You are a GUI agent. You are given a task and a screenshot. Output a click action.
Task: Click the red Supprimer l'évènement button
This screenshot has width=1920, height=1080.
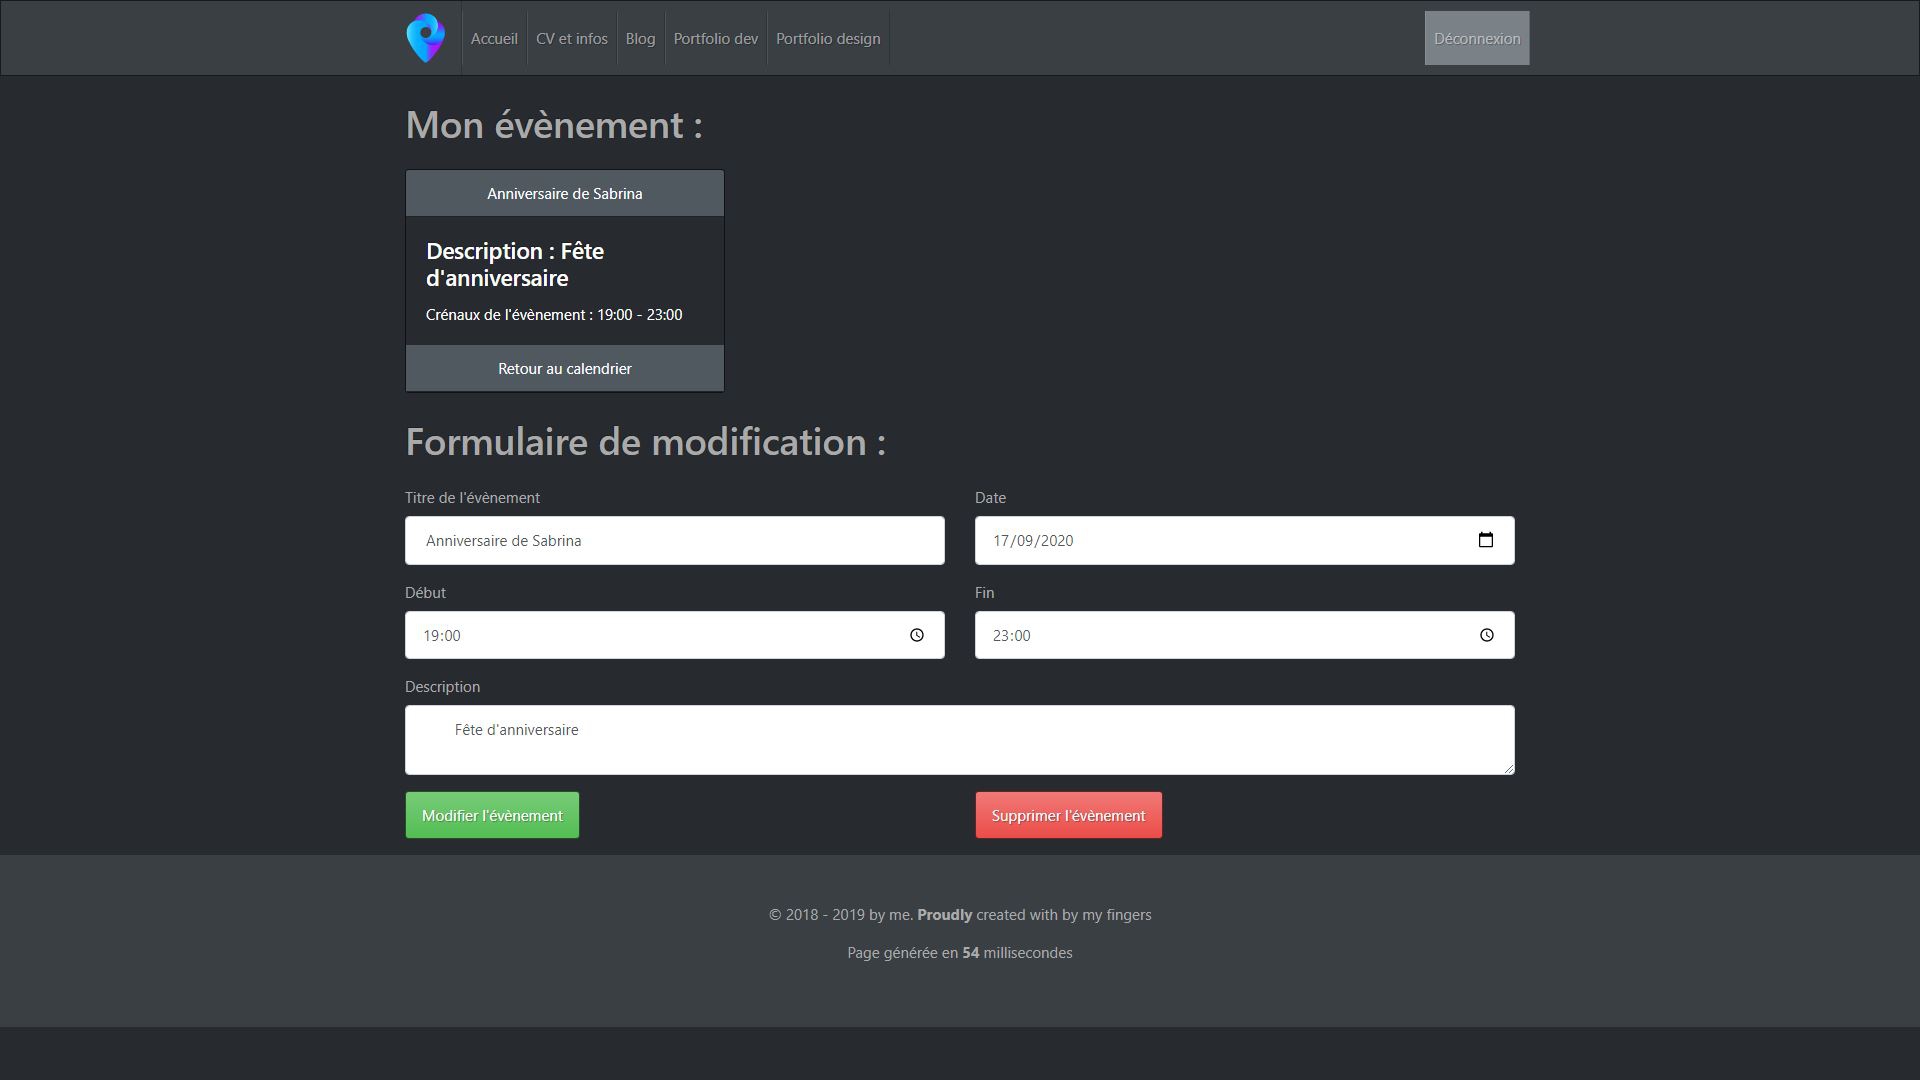(1068, 815)
